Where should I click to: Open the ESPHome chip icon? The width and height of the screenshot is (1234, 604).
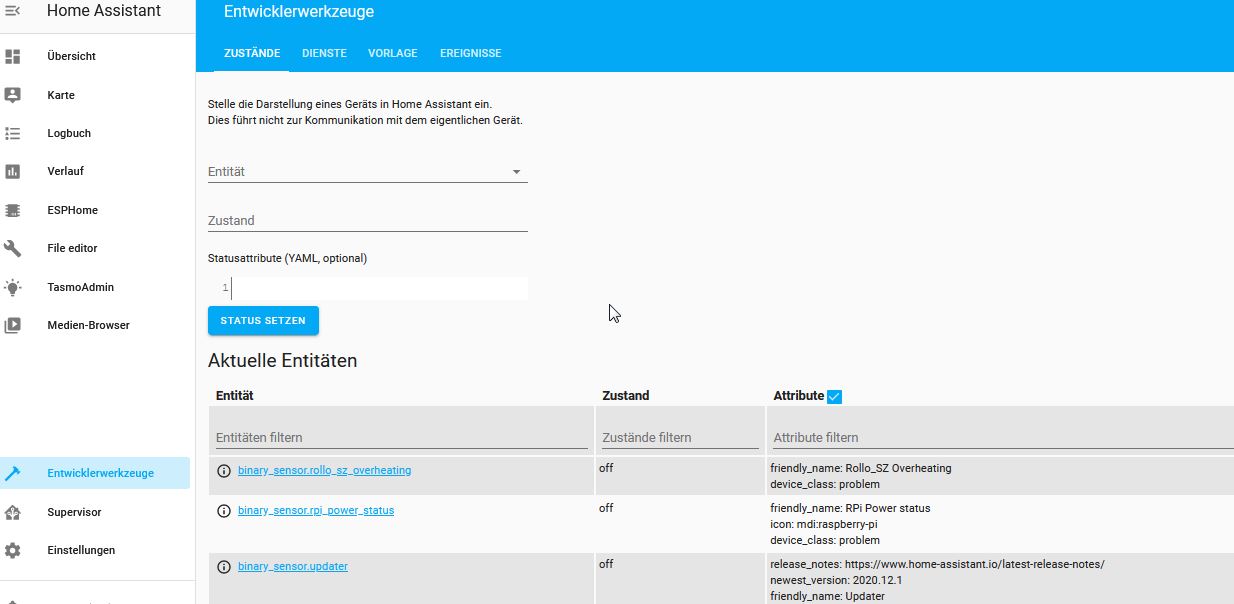13,210
